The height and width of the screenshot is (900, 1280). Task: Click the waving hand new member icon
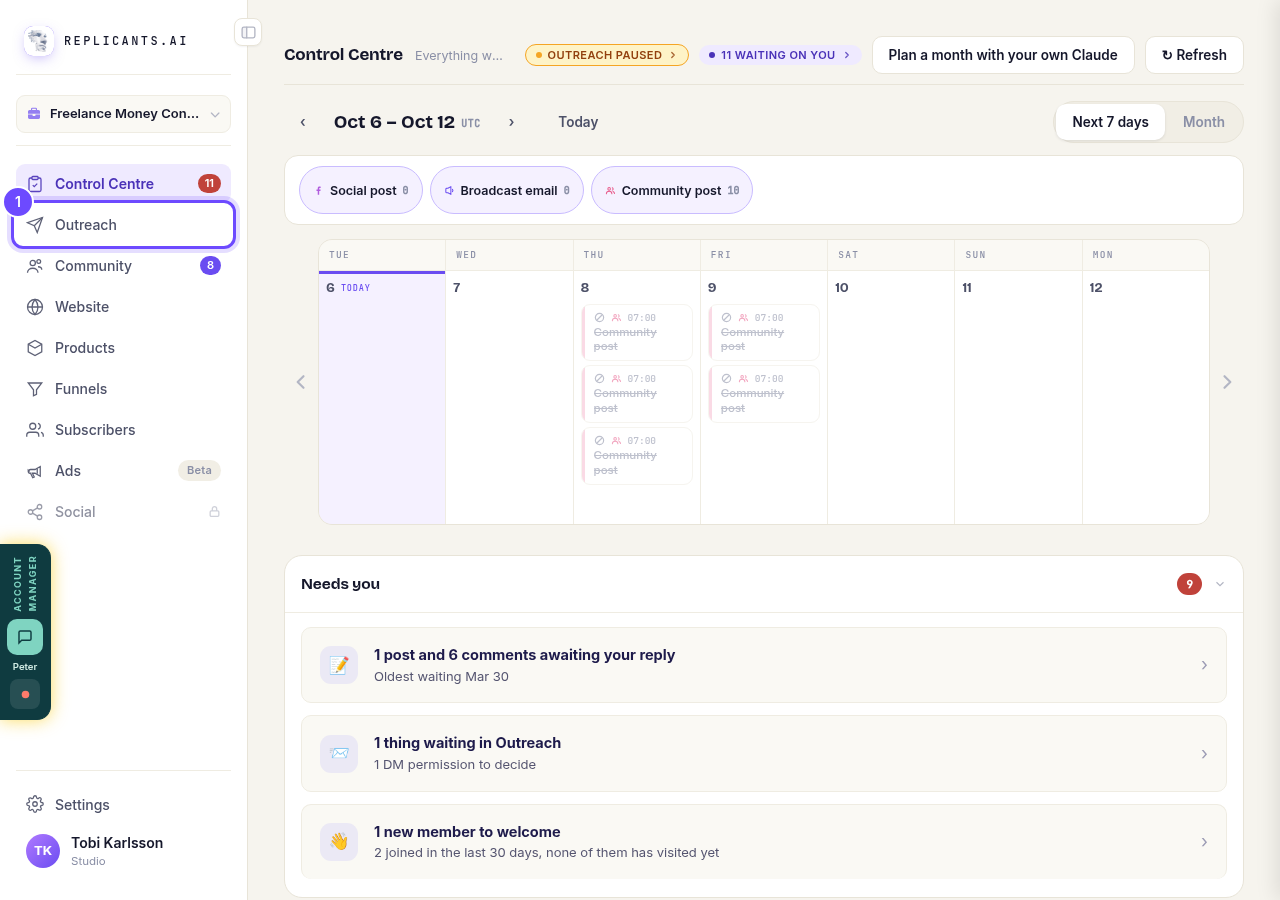339,842
